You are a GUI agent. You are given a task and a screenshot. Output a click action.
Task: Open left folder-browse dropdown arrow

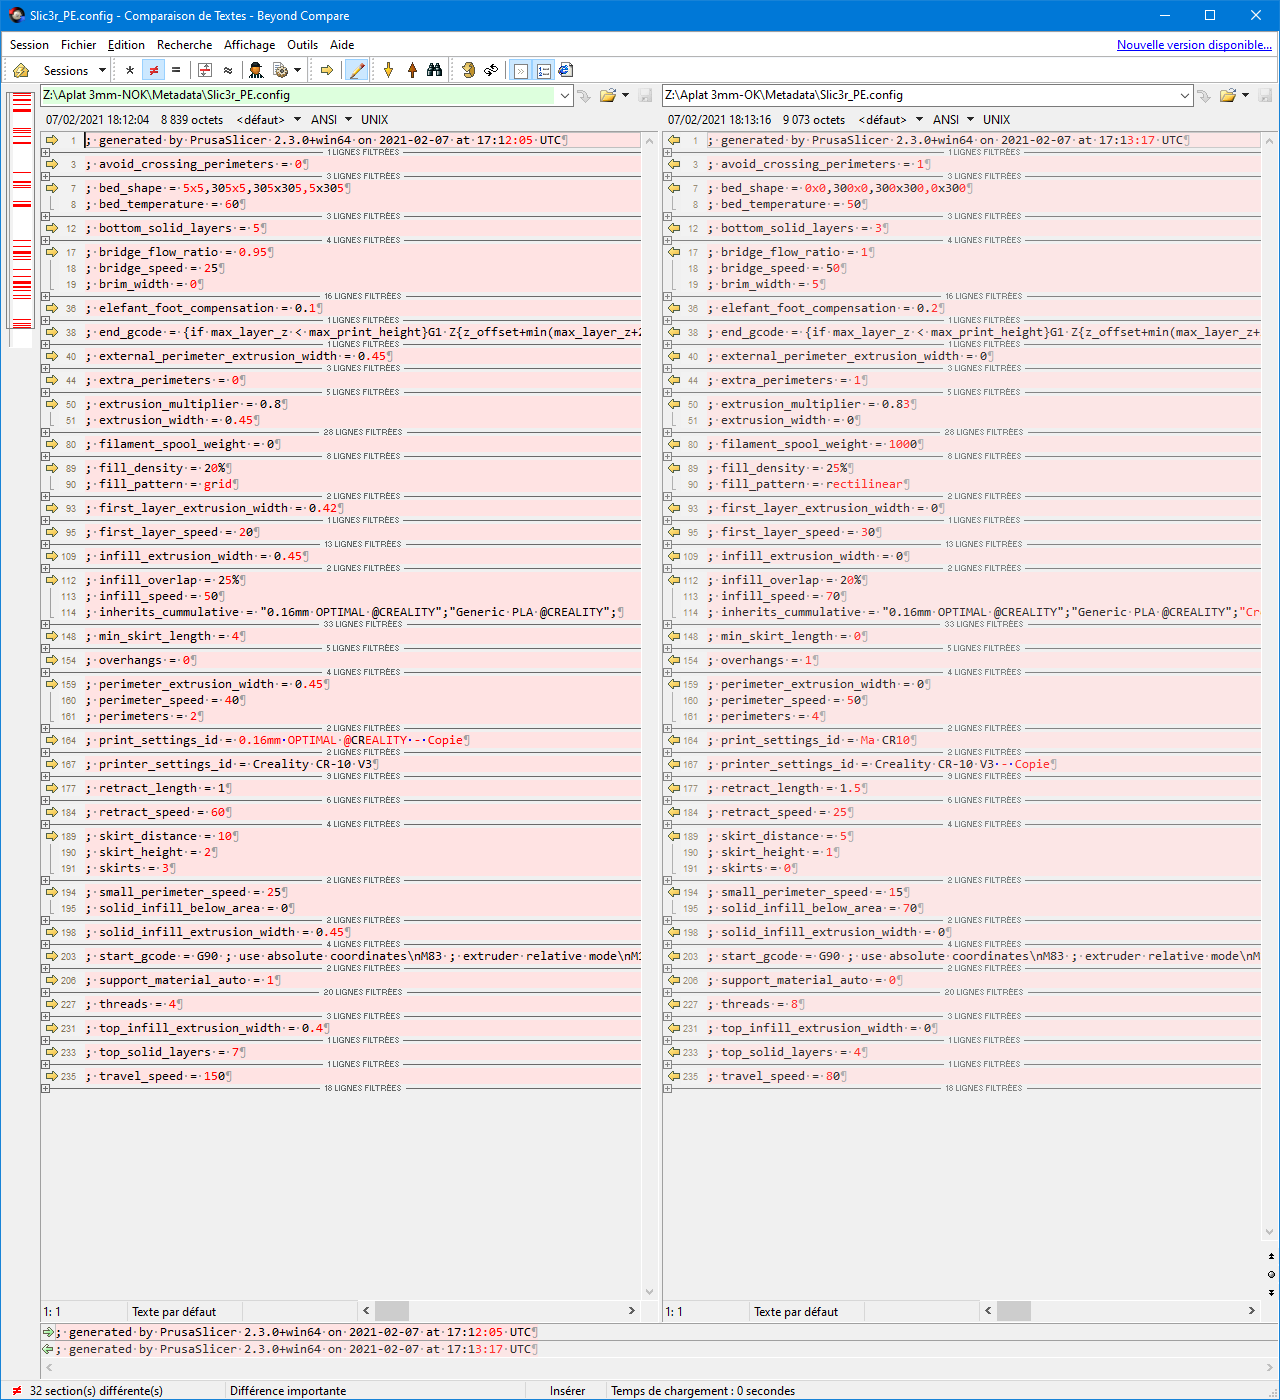click(x=626, y=96)
